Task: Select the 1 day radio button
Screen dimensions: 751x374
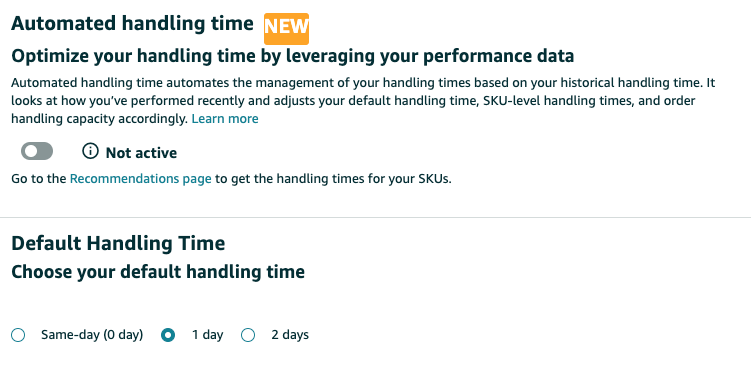Action: [x=168, y=335]
